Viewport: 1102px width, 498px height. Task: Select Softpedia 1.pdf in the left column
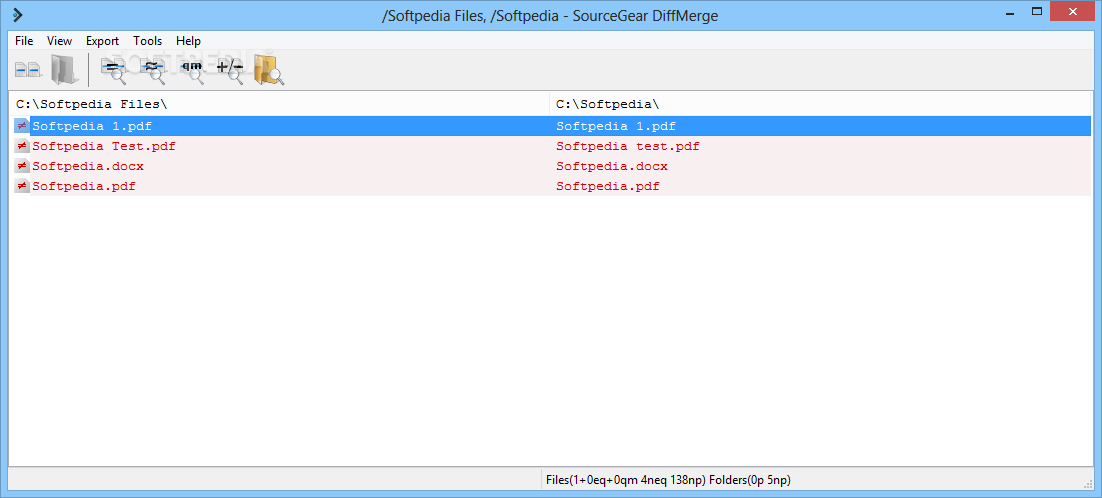(x=92, y=126)
